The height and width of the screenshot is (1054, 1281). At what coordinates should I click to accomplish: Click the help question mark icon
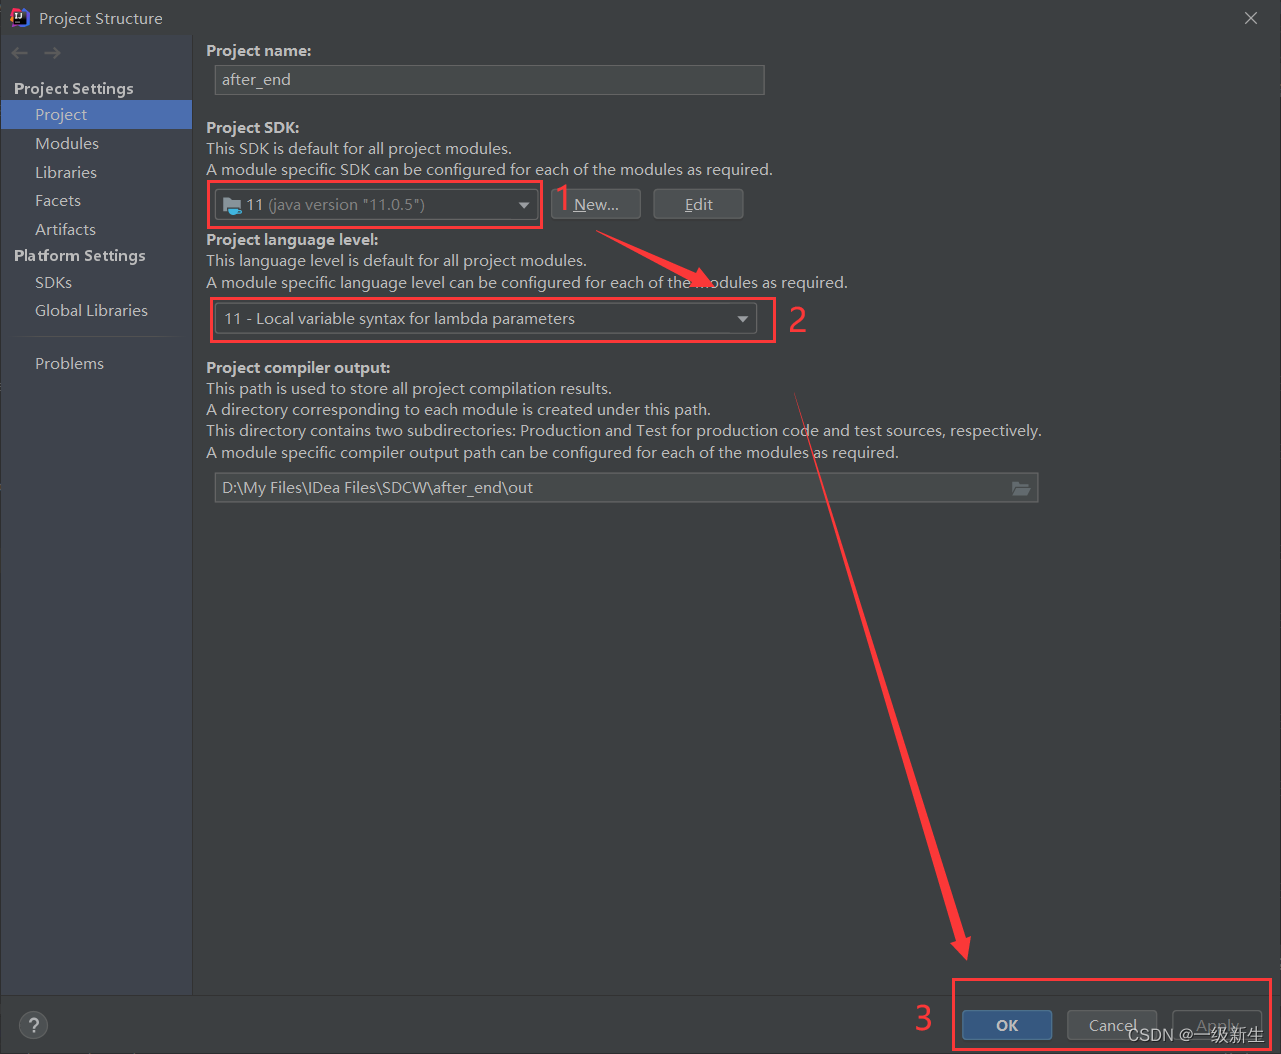33,1025
